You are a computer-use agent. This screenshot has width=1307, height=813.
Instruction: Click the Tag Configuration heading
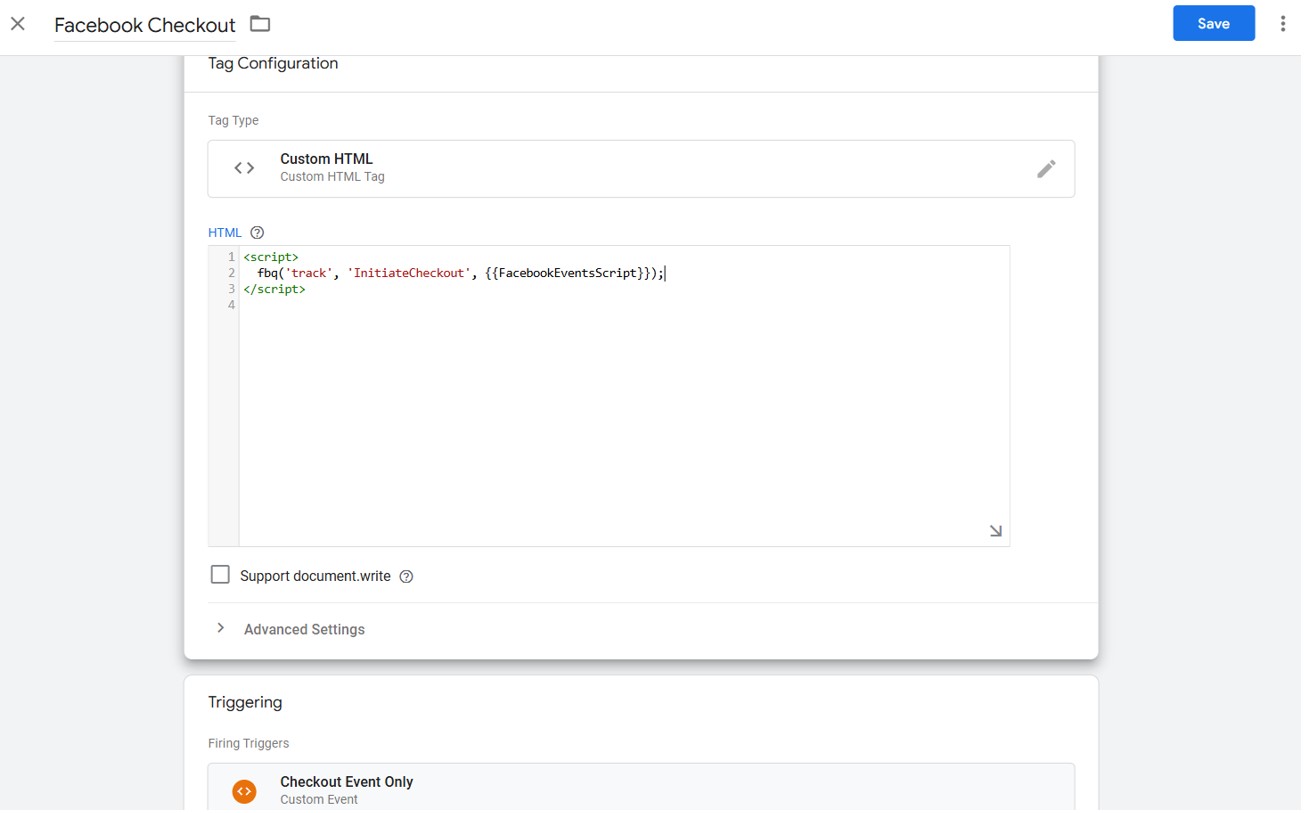coord(273,64)
